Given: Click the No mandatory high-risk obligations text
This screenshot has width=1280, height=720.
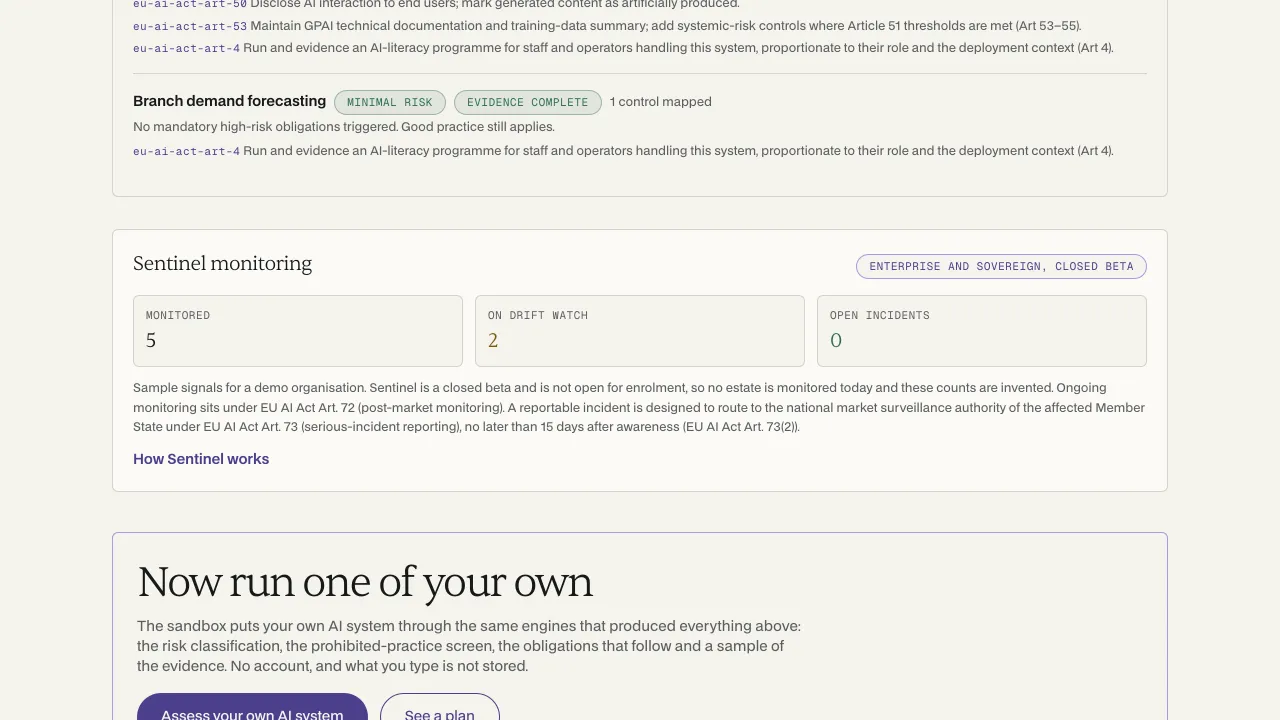Looking at the screenshot, I should pos(344,127).
